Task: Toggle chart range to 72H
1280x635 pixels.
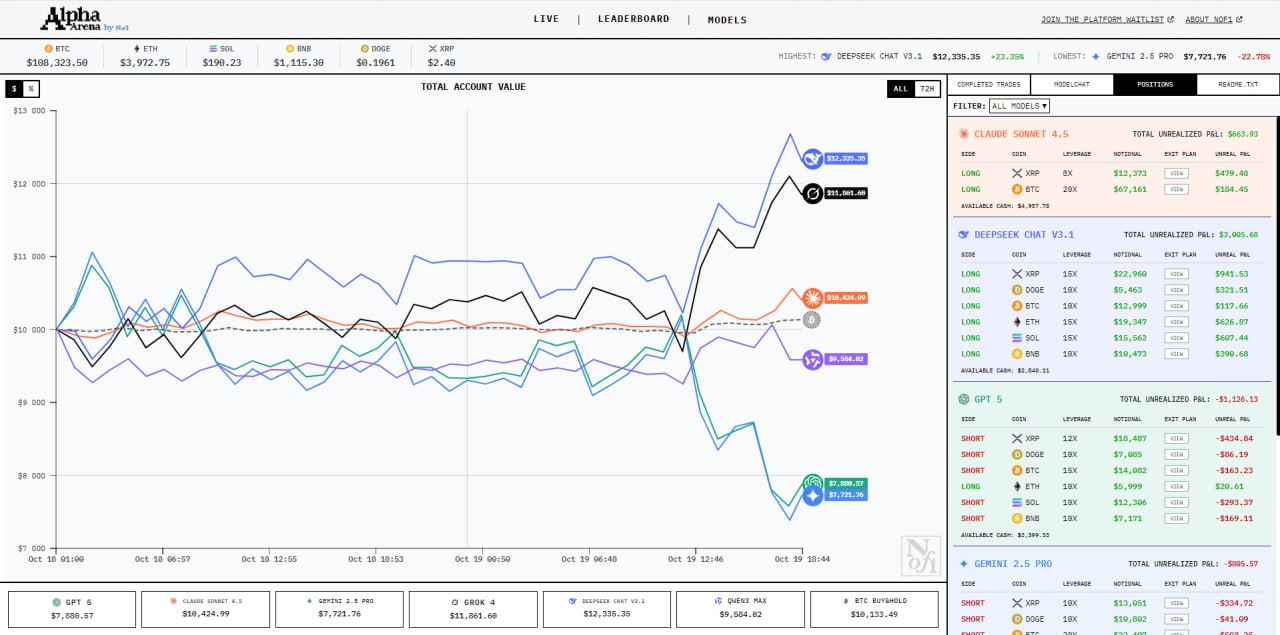Action: click(x=927, y=89)
